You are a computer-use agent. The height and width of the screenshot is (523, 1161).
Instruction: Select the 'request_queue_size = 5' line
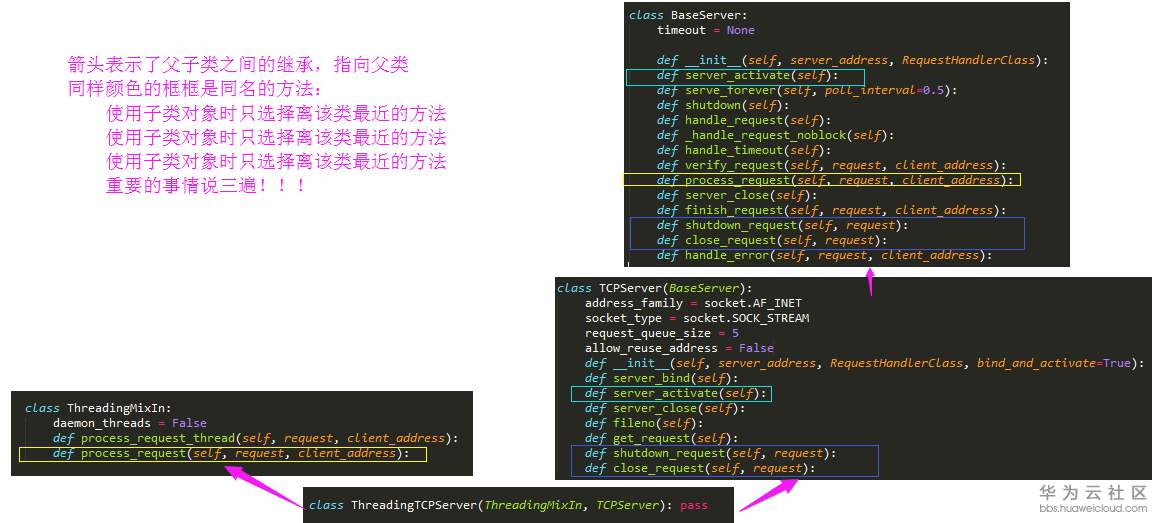coord(661,333)
